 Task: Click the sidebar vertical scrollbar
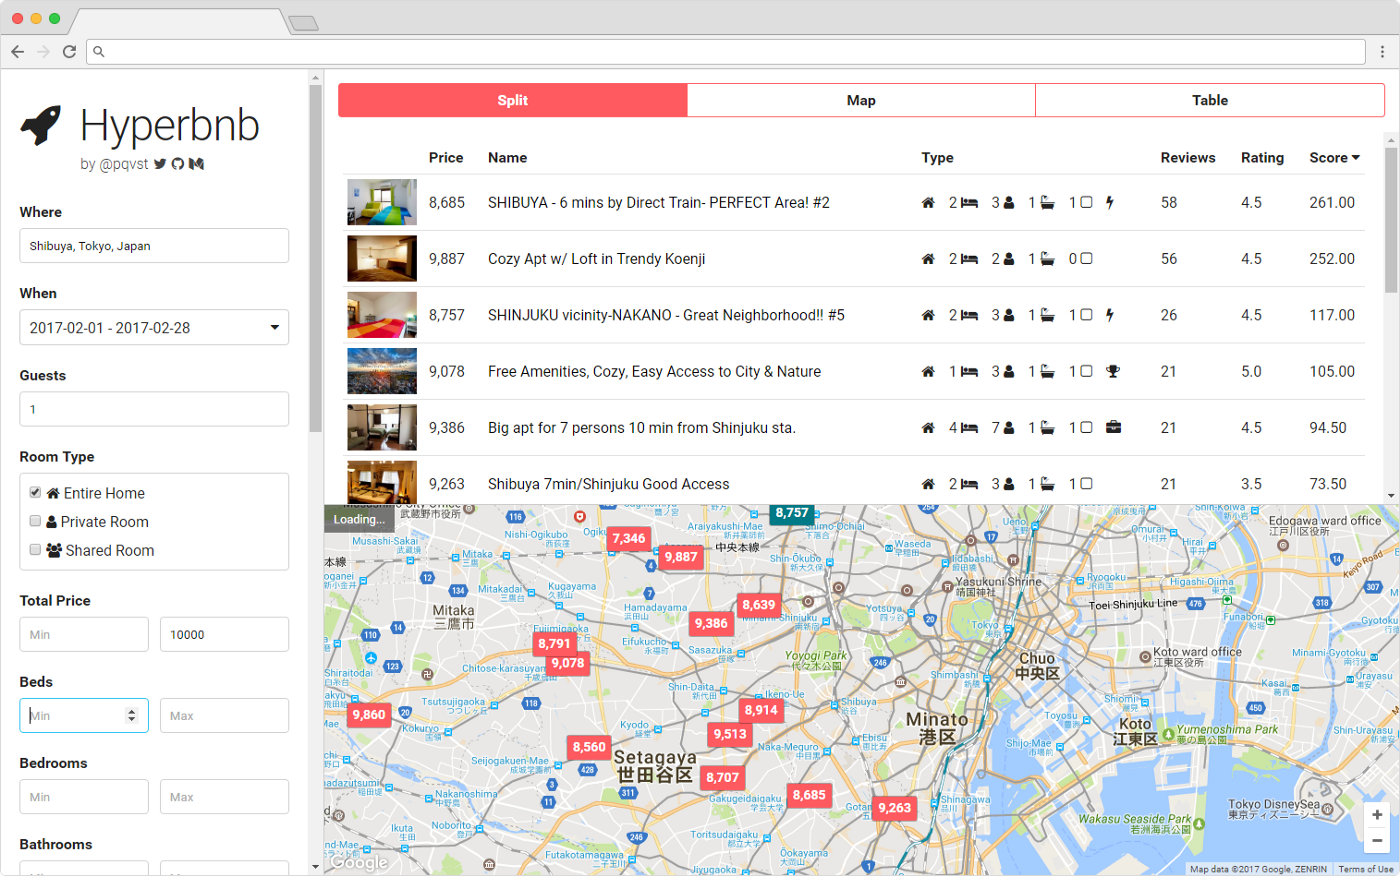pos(316,260)
